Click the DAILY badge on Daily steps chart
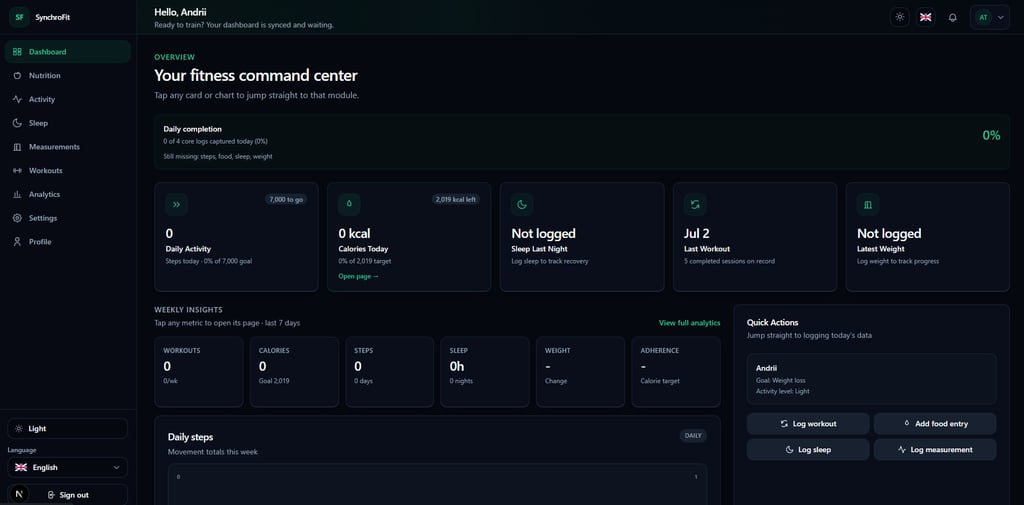 [693, 436]
